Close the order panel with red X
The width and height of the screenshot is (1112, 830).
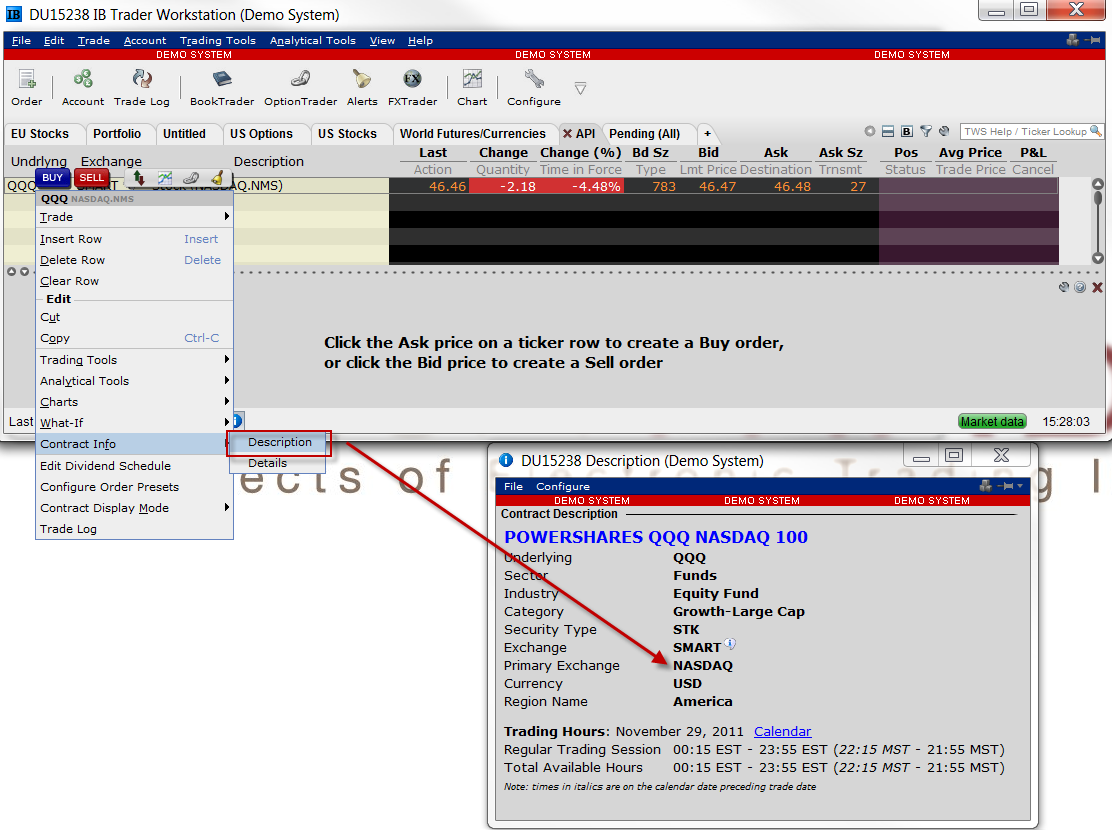tap(1097, 287)
